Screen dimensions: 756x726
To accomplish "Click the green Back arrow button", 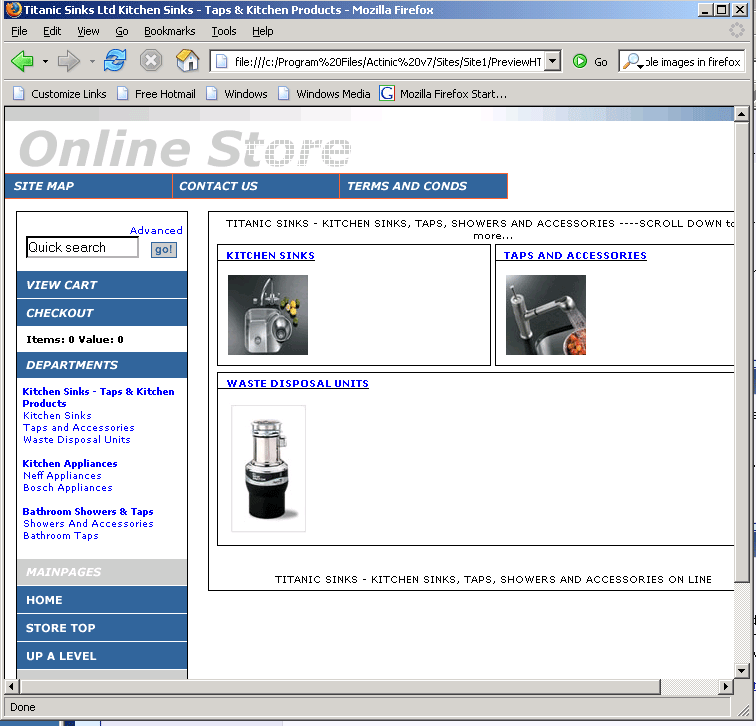I will click(22, 62).
